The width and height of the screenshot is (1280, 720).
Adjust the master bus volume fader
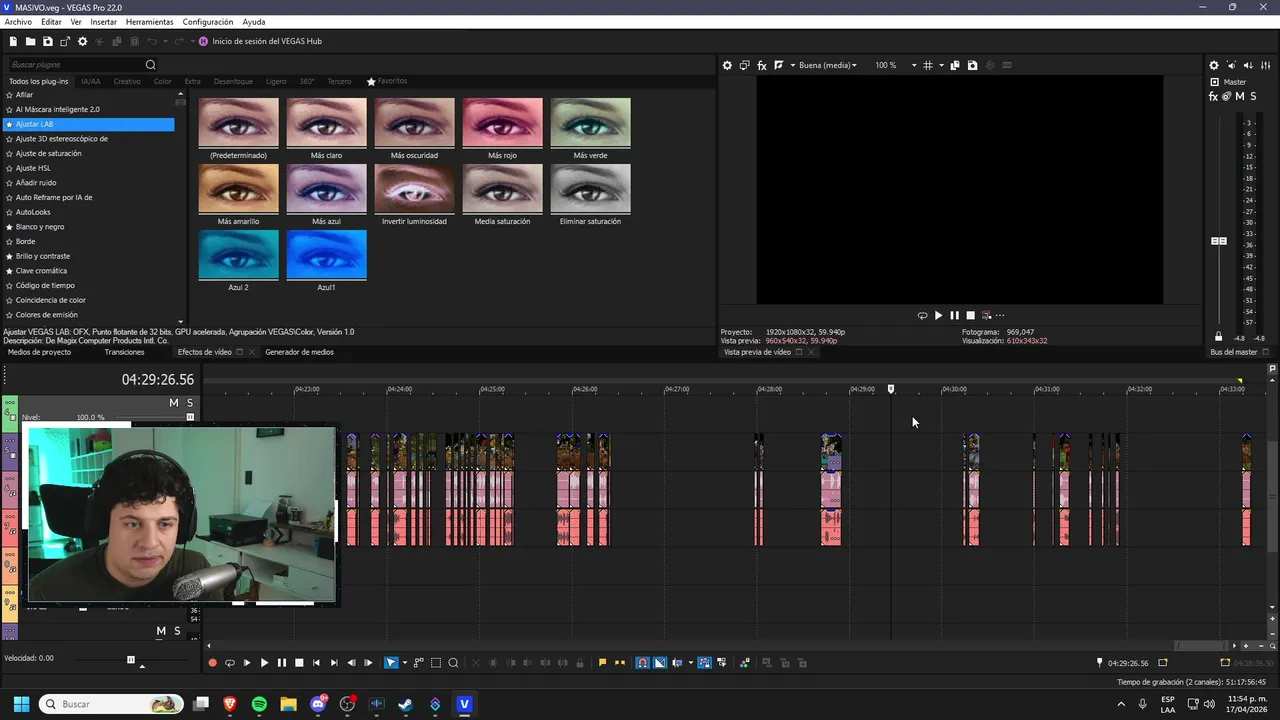pyautogui.click(x=1219, y=241)
